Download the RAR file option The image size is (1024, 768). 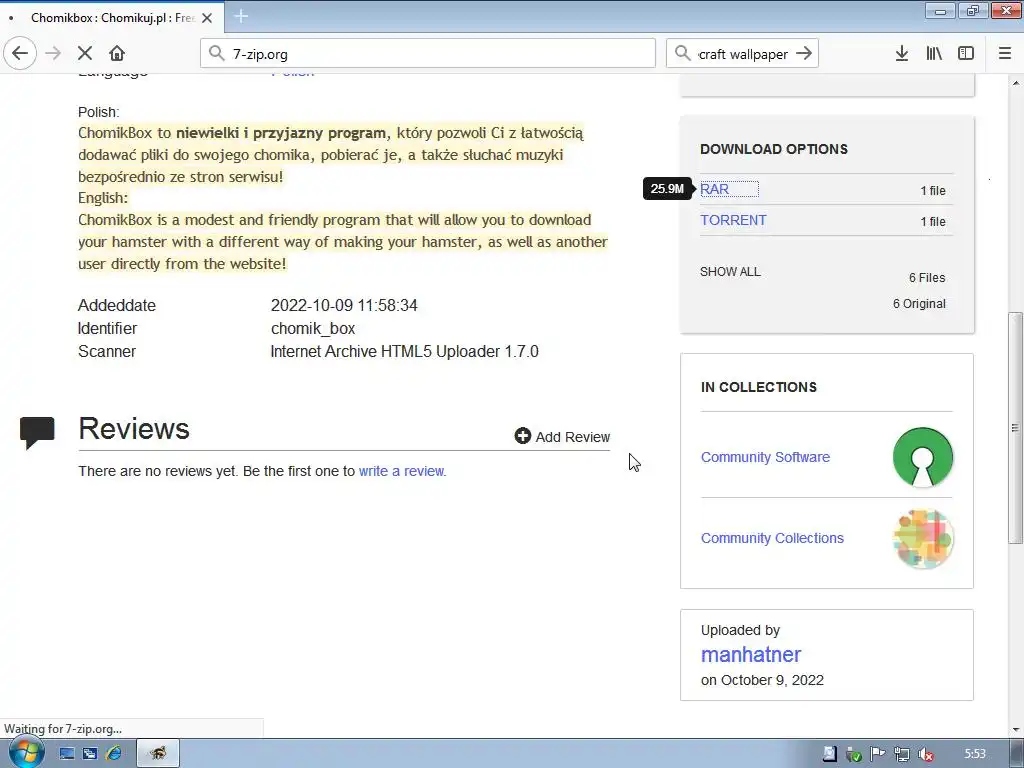tap(714, 189)
